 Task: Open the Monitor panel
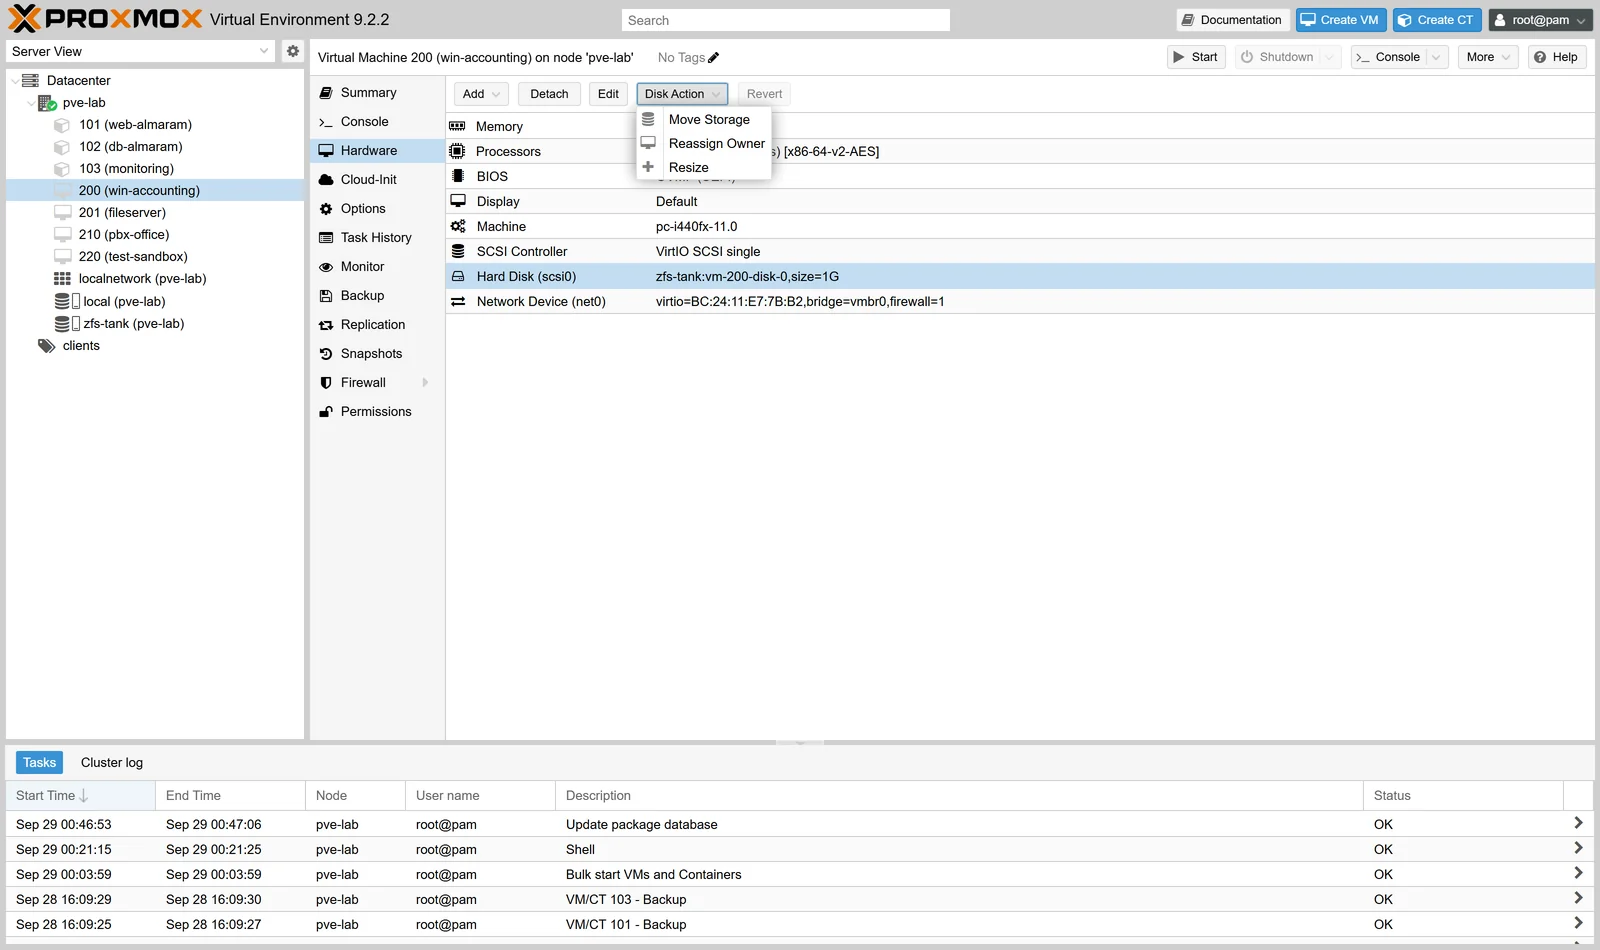click(377, 267)
